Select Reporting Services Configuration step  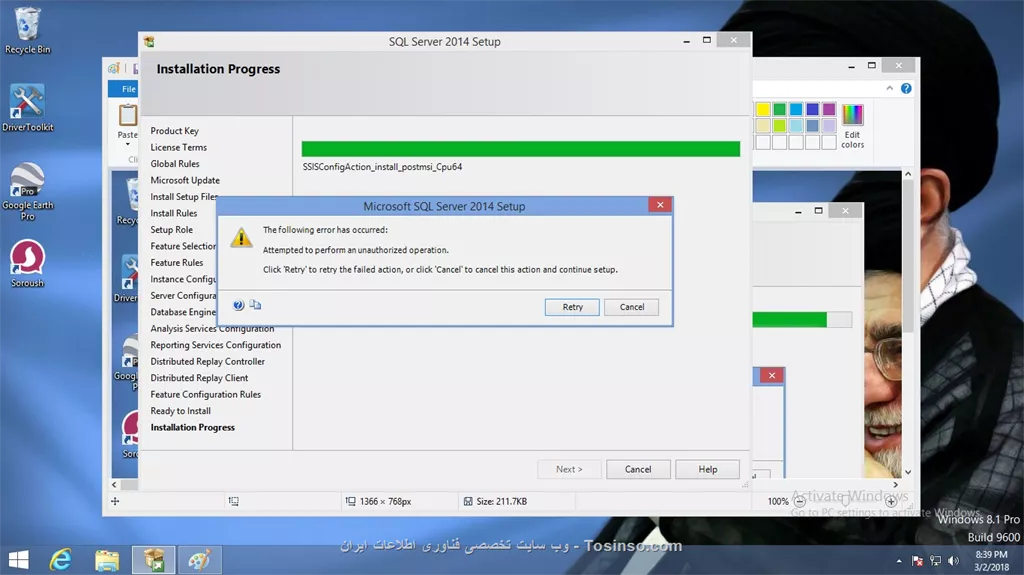pos(216,344)
